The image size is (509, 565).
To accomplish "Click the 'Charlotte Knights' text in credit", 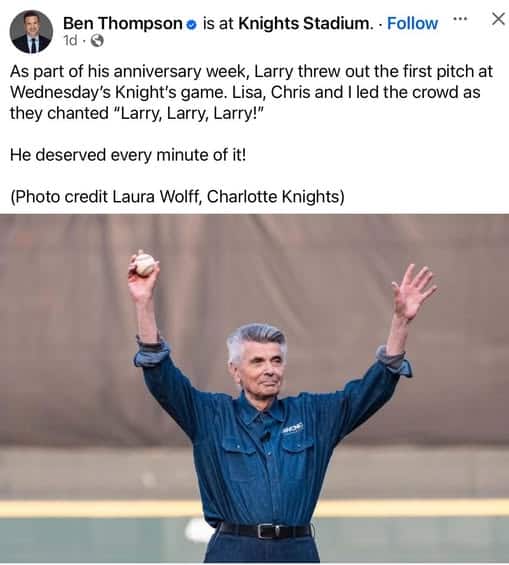I will point(273,197).
